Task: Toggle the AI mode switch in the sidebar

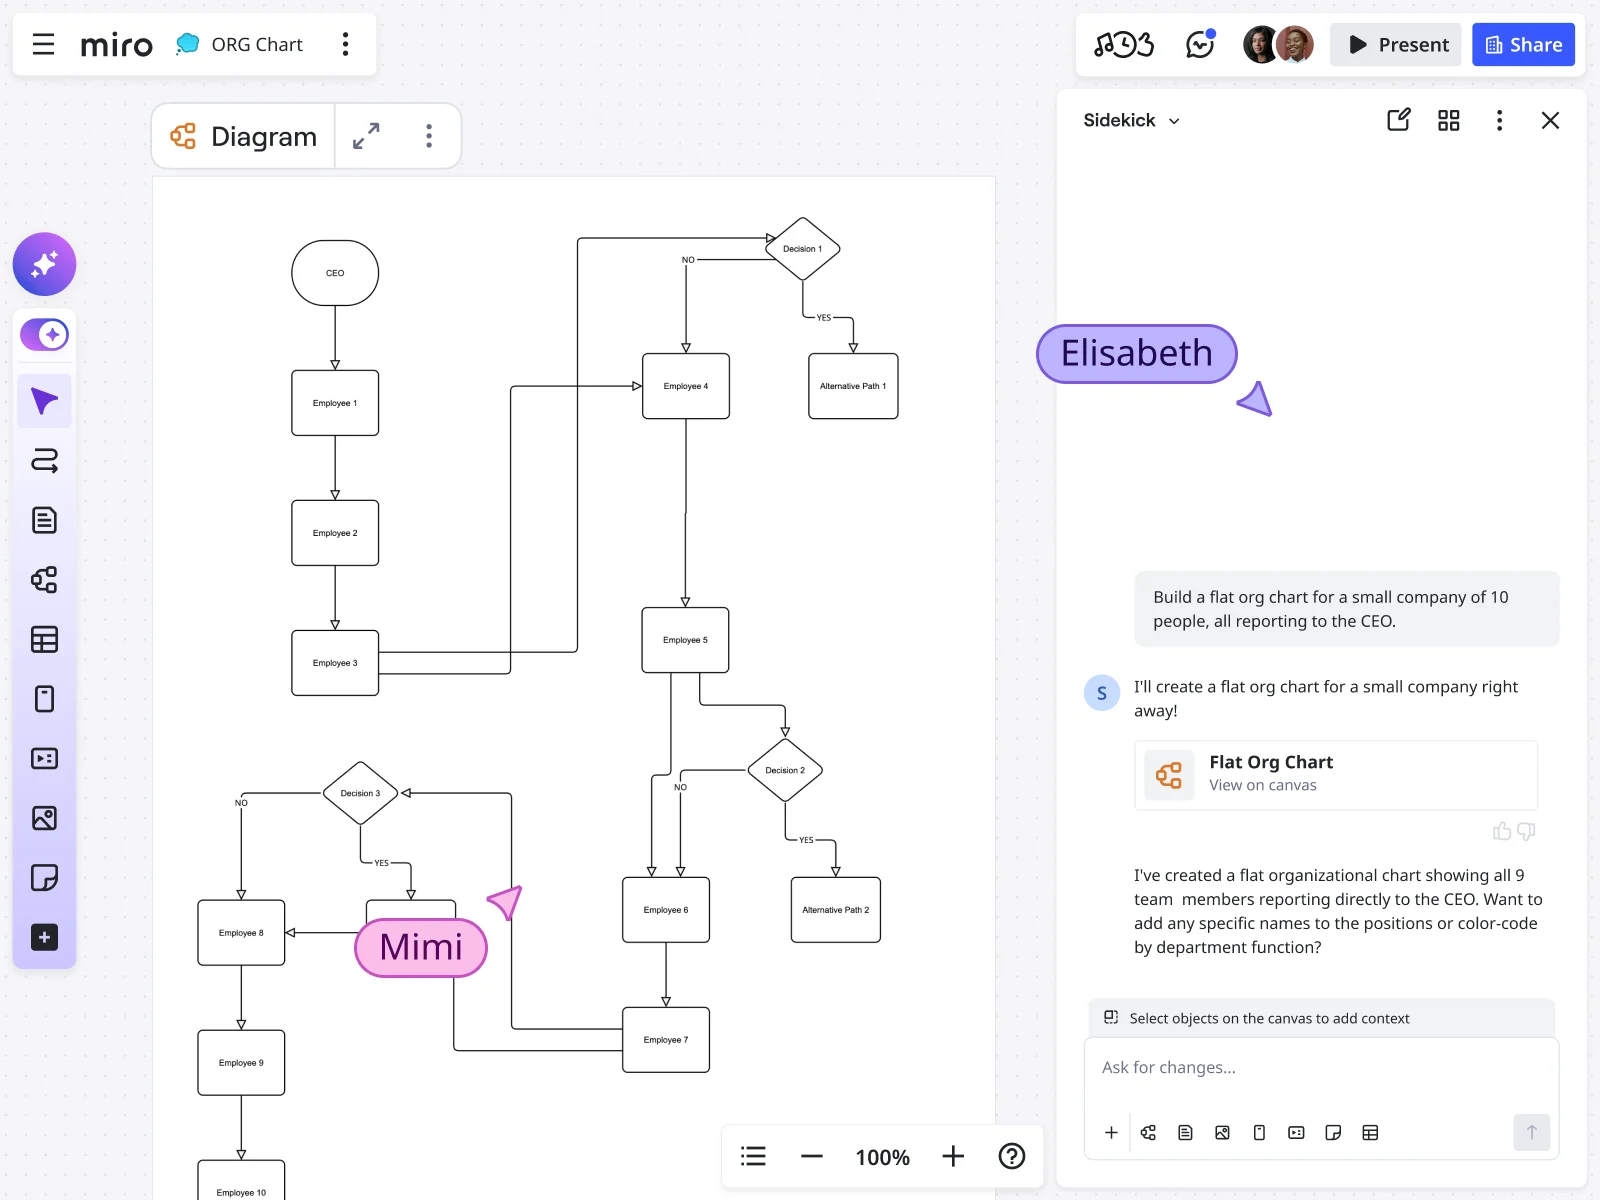Action: pos(44,334)
